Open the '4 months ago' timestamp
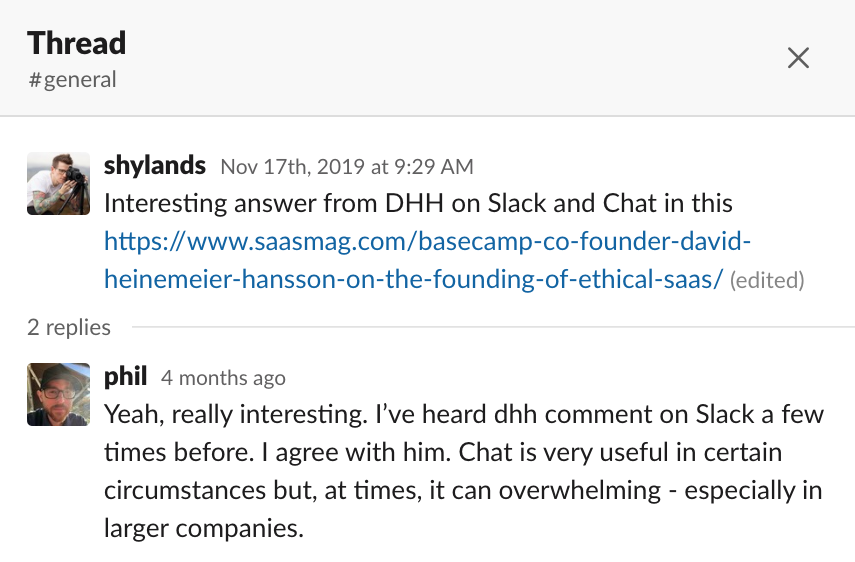Image resolution: width=855 pixels, height=562 pixels. coord(223,378)
